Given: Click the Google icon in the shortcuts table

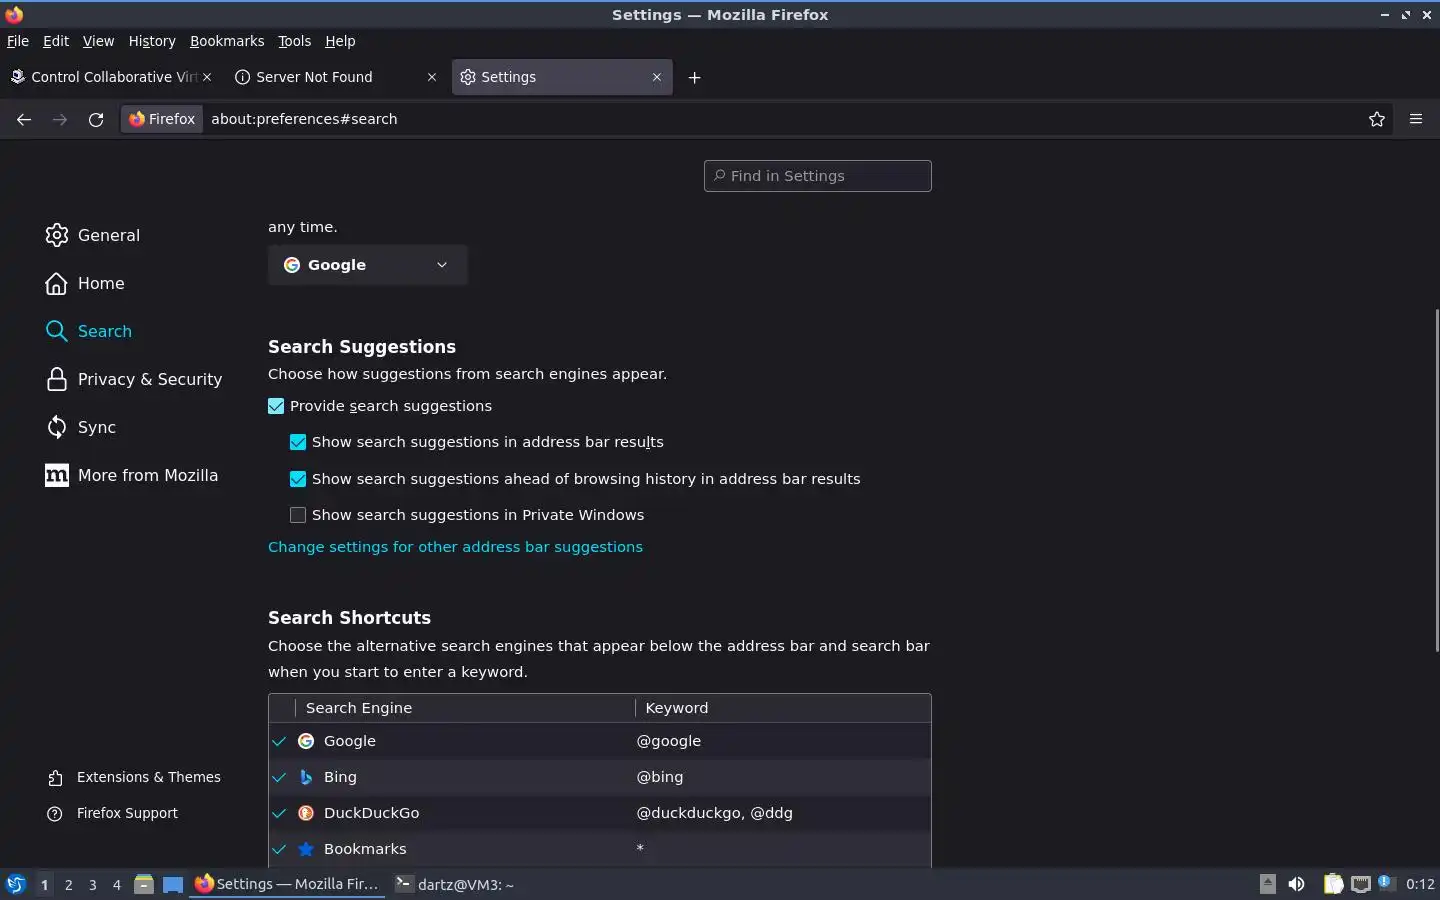Looking at the screenshot, I should click(x=306, y=741).
